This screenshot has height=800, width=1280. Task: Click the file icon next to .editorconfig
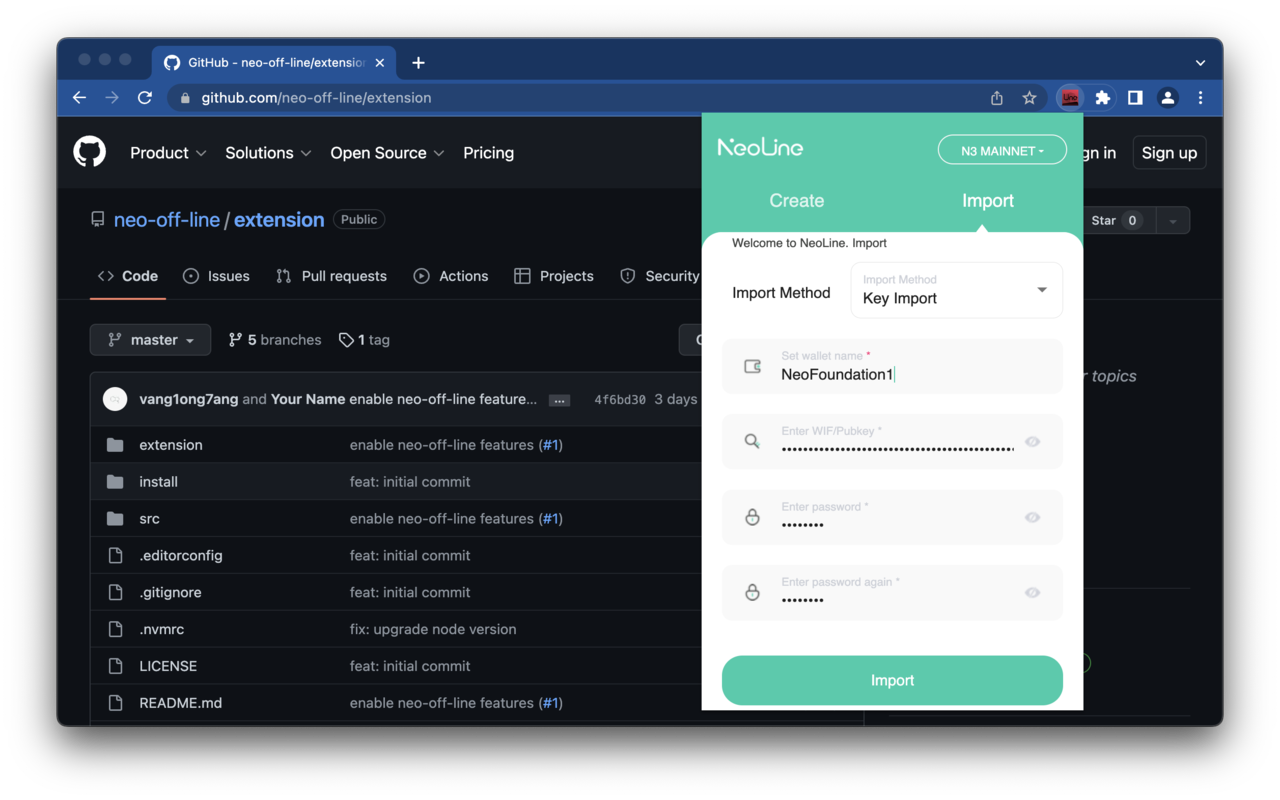tap(115, 556)
